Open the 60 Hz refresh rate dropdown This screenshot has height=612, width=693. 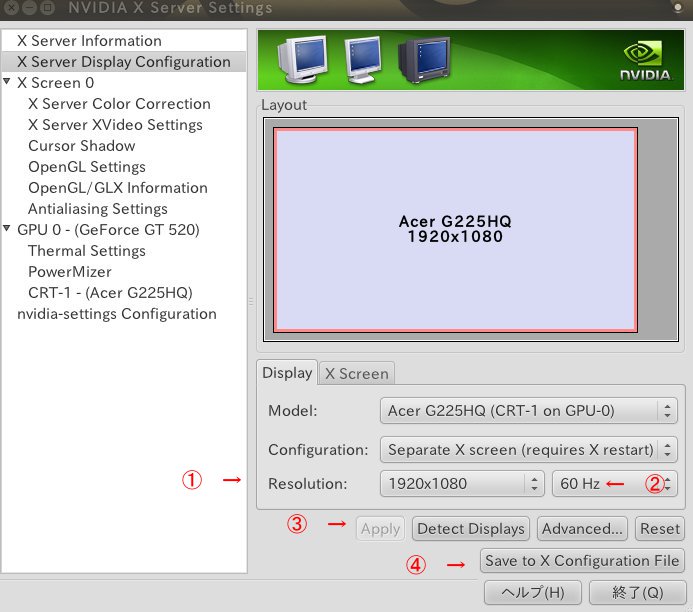tap(614, 483)
